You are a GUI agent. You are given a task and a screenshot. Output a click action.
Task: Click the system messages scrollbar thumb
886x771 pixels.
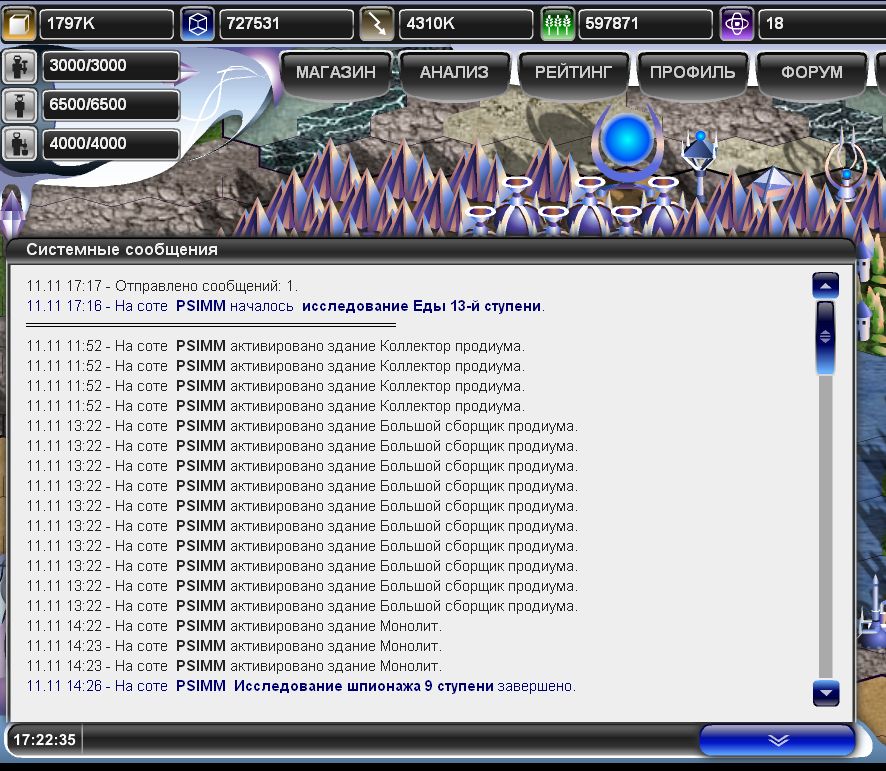[825, 337]
